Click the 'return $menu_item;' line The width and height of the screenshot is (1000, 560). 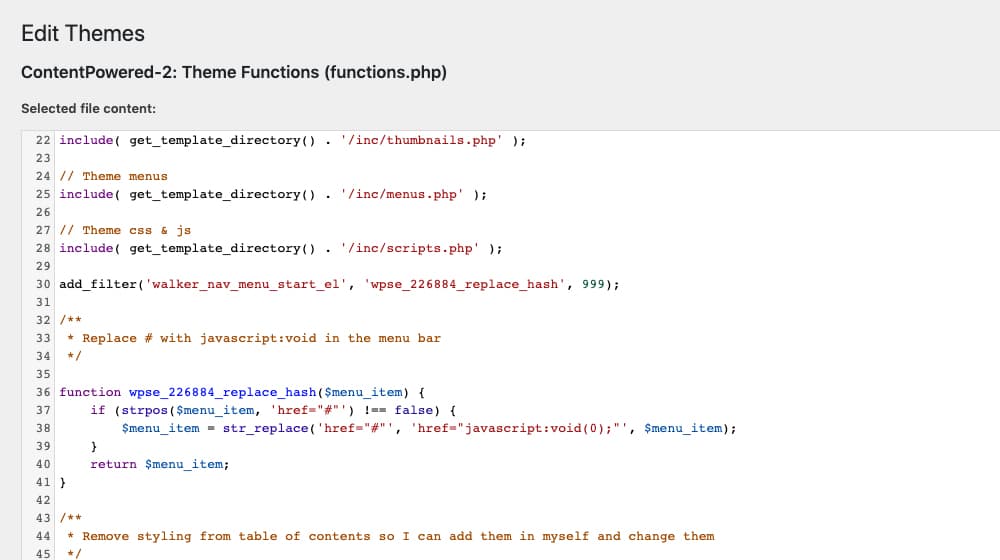[x=159, y=464]
